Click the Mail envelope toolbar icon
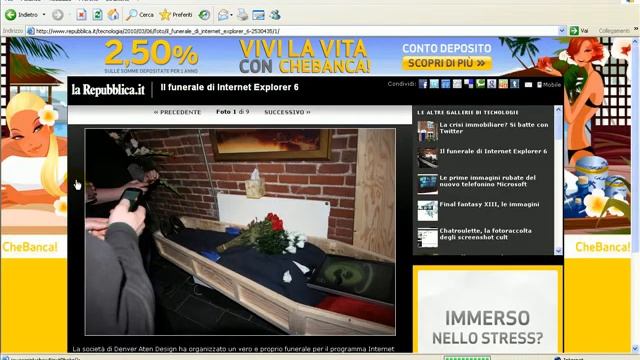 pyautogui.click(x=223, y=15)
